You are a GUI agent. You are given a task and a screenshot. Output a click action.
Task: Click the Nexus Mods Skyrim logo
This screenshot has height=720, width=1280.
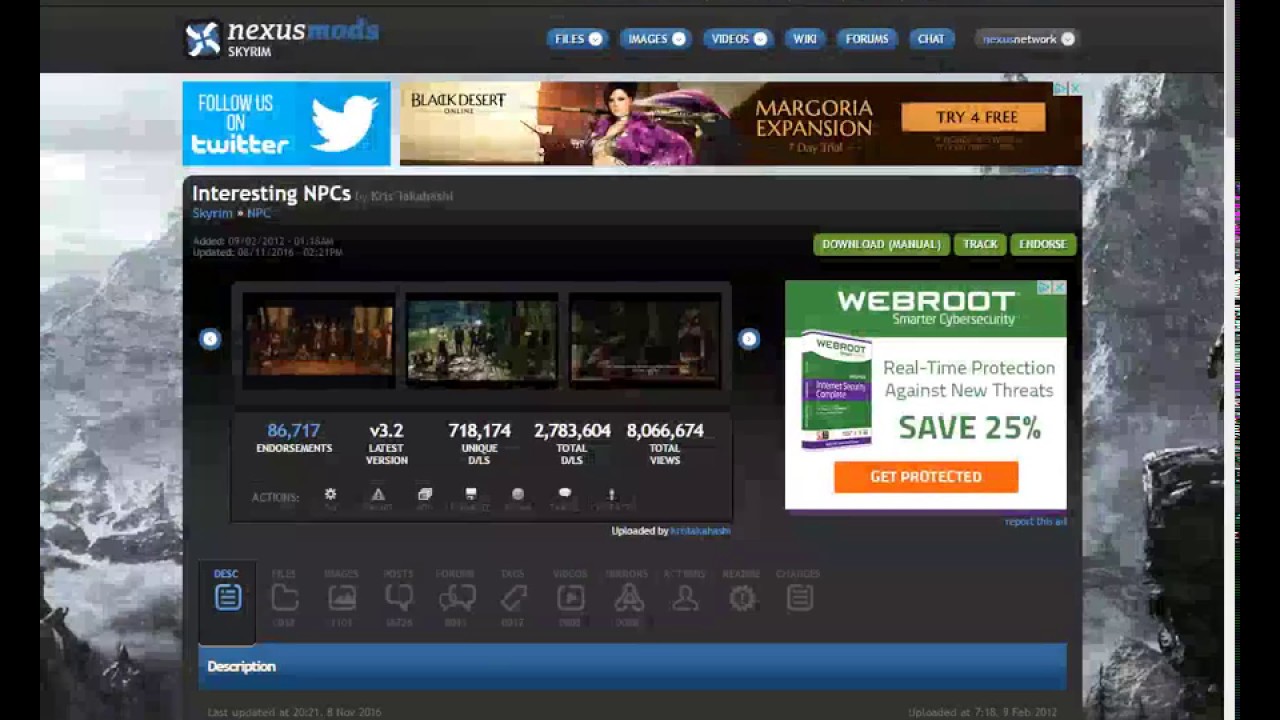(x=281, y=38)
